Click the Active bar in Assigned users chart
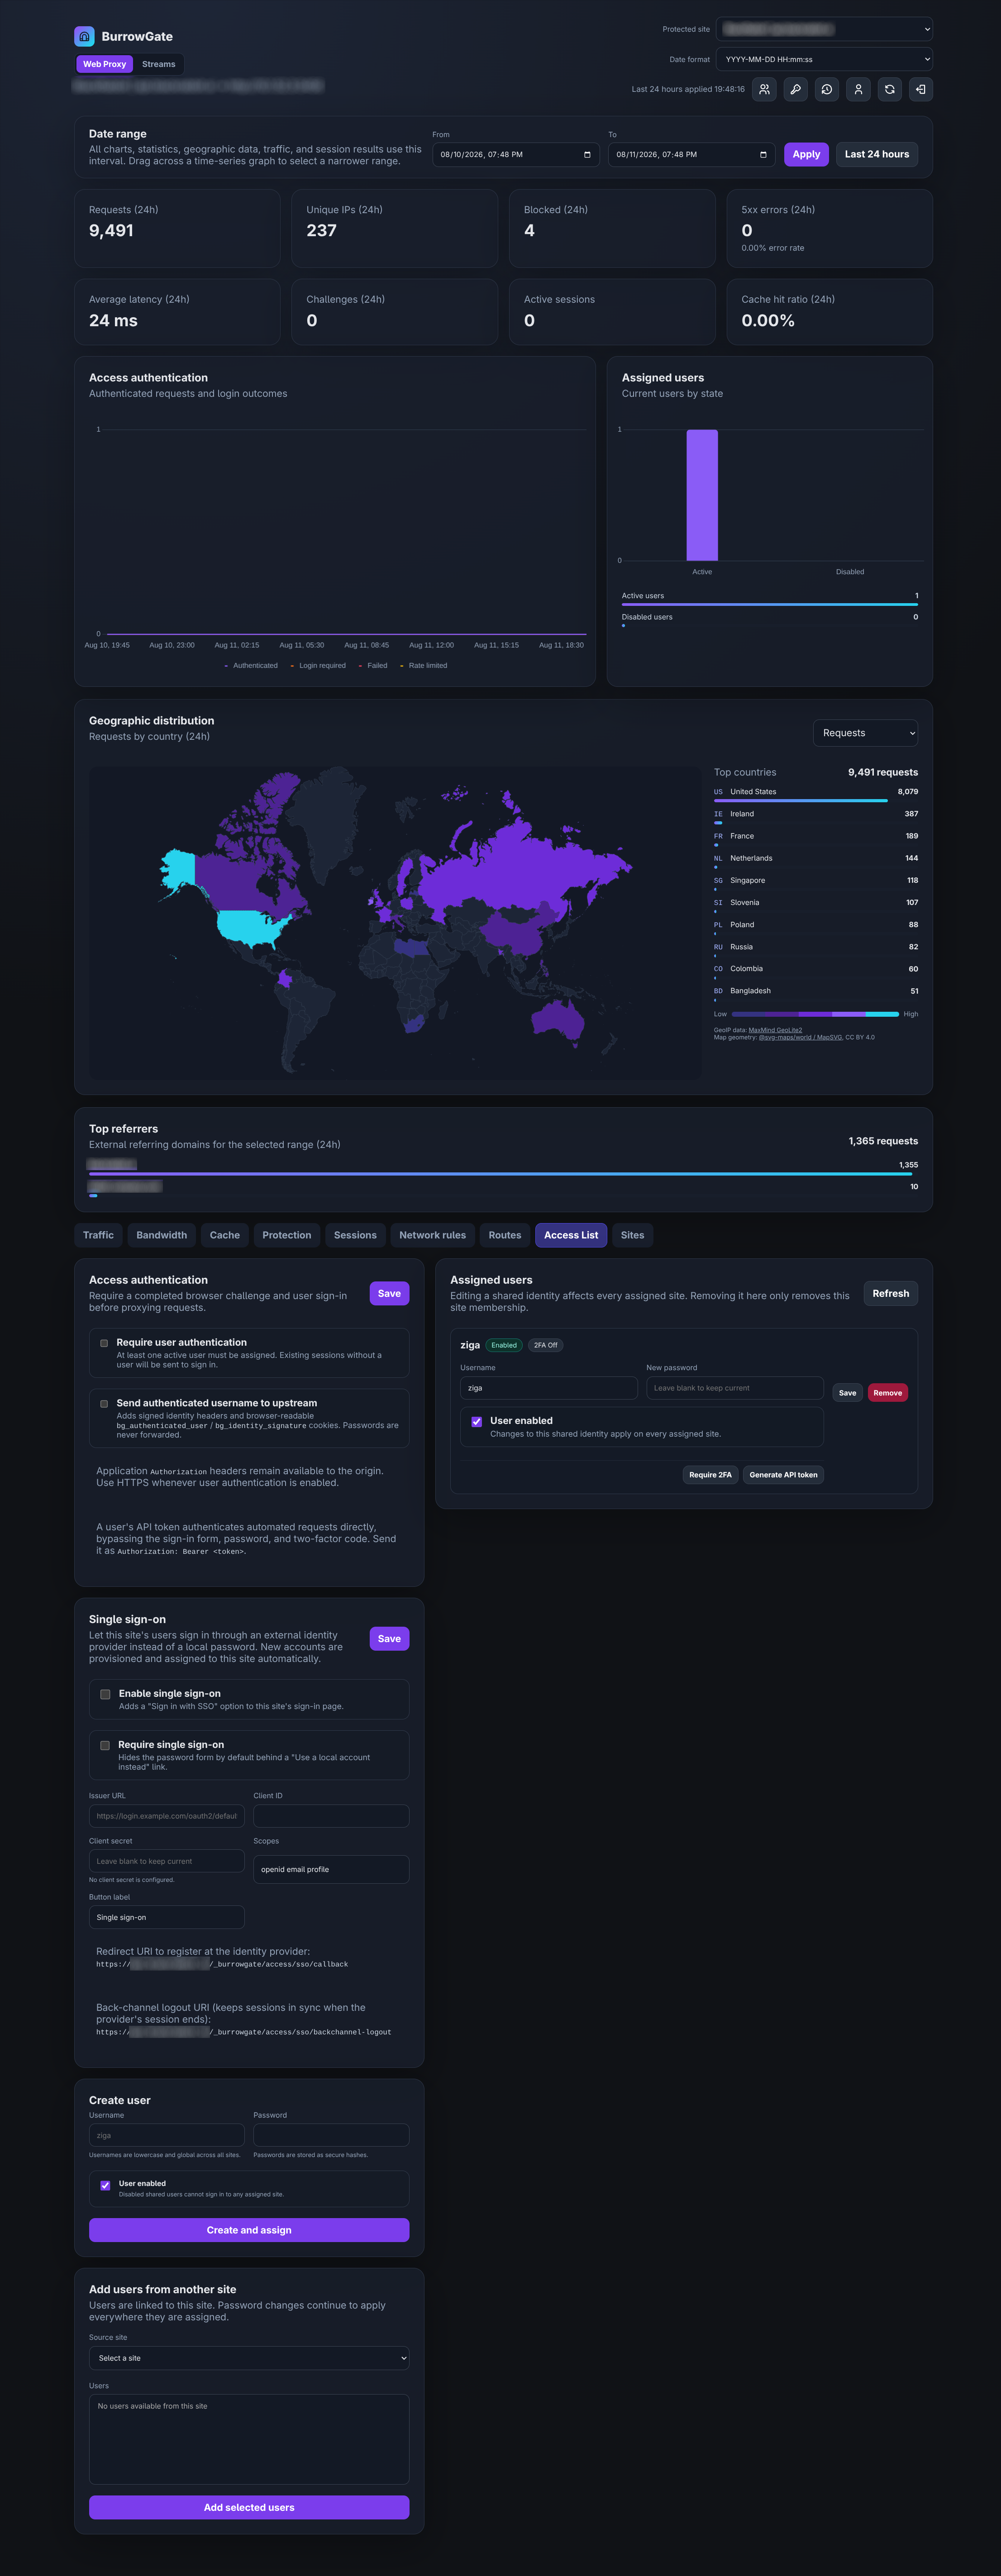Image resolution: width=1001 pixels, height=2576 pixels. tap(702, 495)
